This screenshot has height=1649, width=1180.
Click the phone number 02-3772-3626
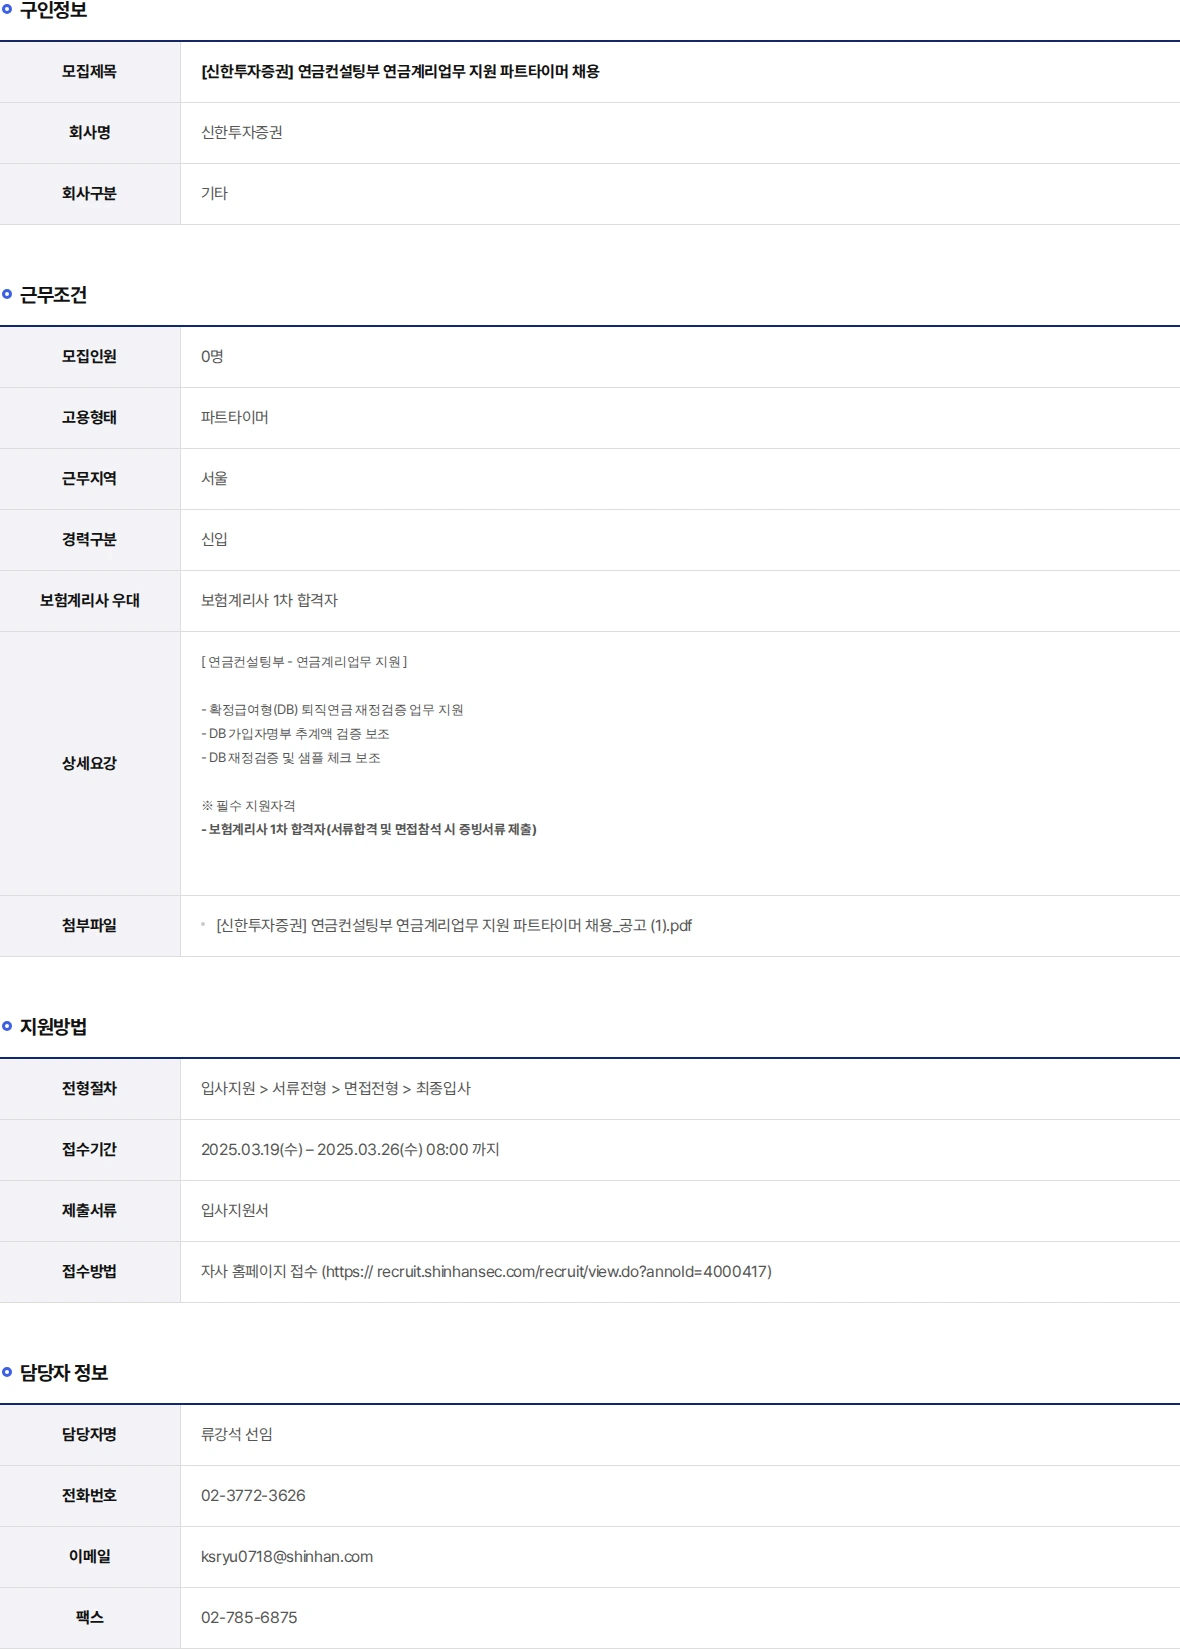[253, 1496]
